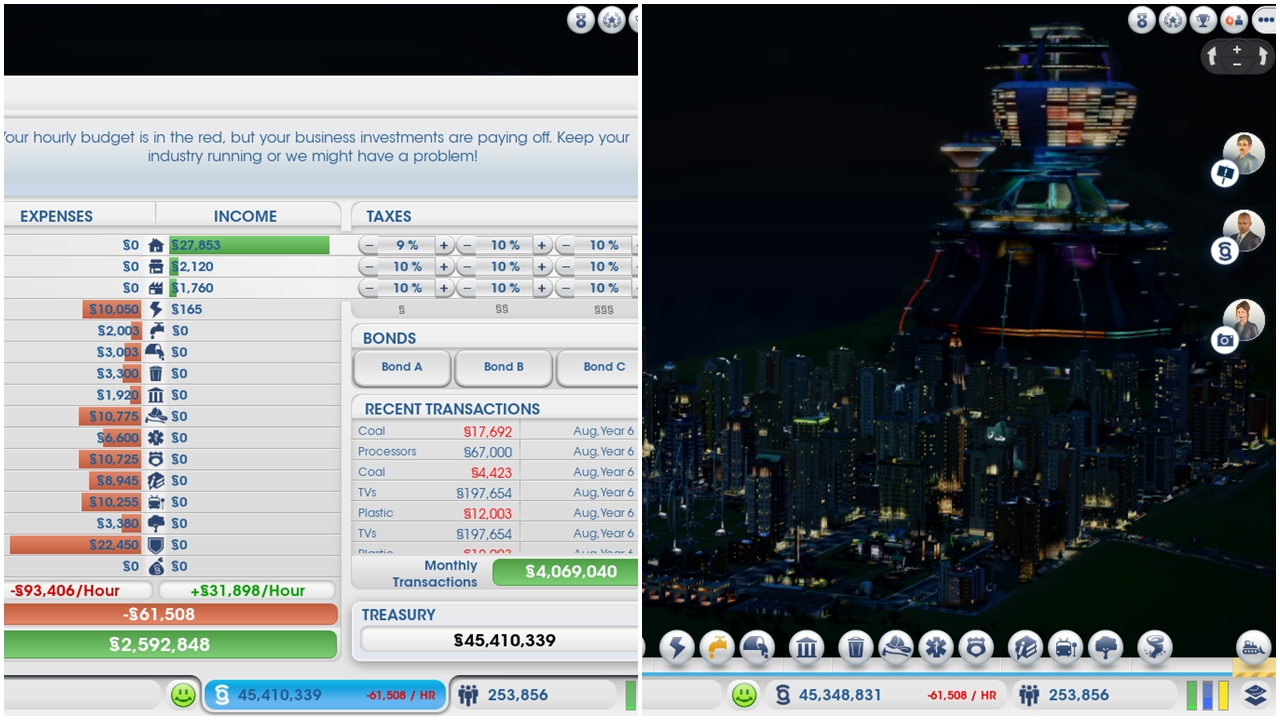Decrease residential high-wealth tax rate
Screen dimensions: 1280x720
pyautogui.click(x=566, y=246)
